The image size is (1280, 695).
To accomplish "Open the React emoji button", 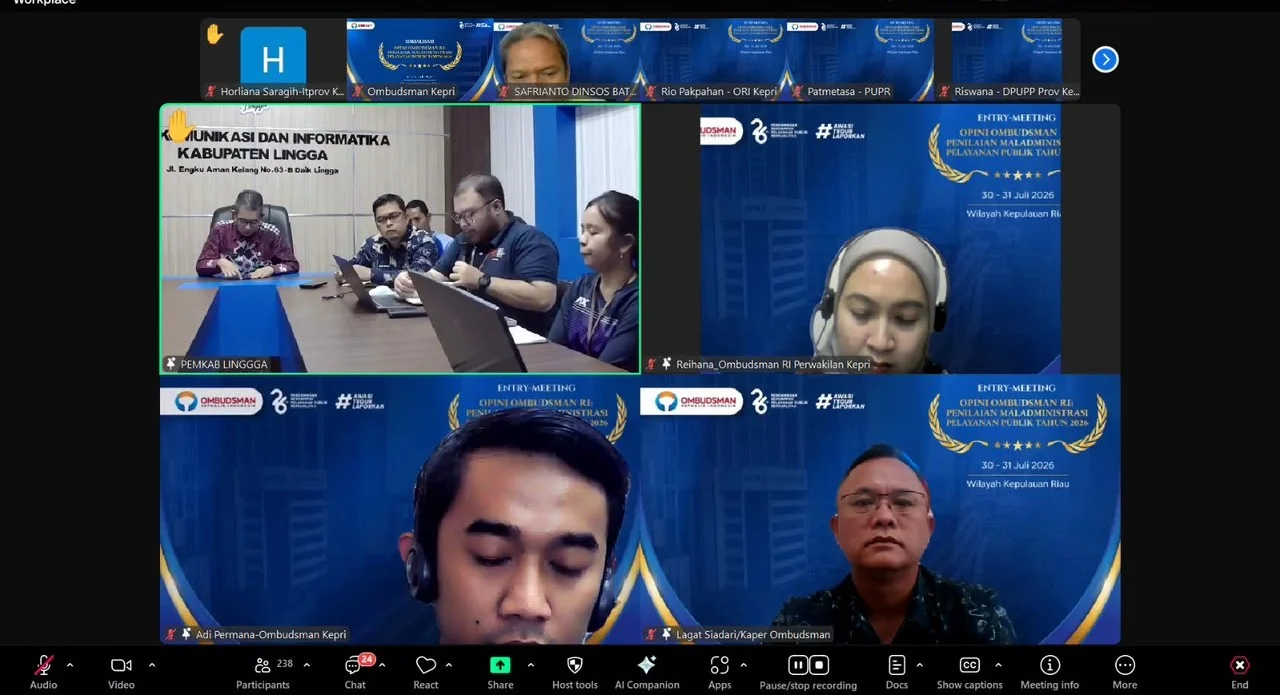I will pyautogui.click(x=426, y=671).
